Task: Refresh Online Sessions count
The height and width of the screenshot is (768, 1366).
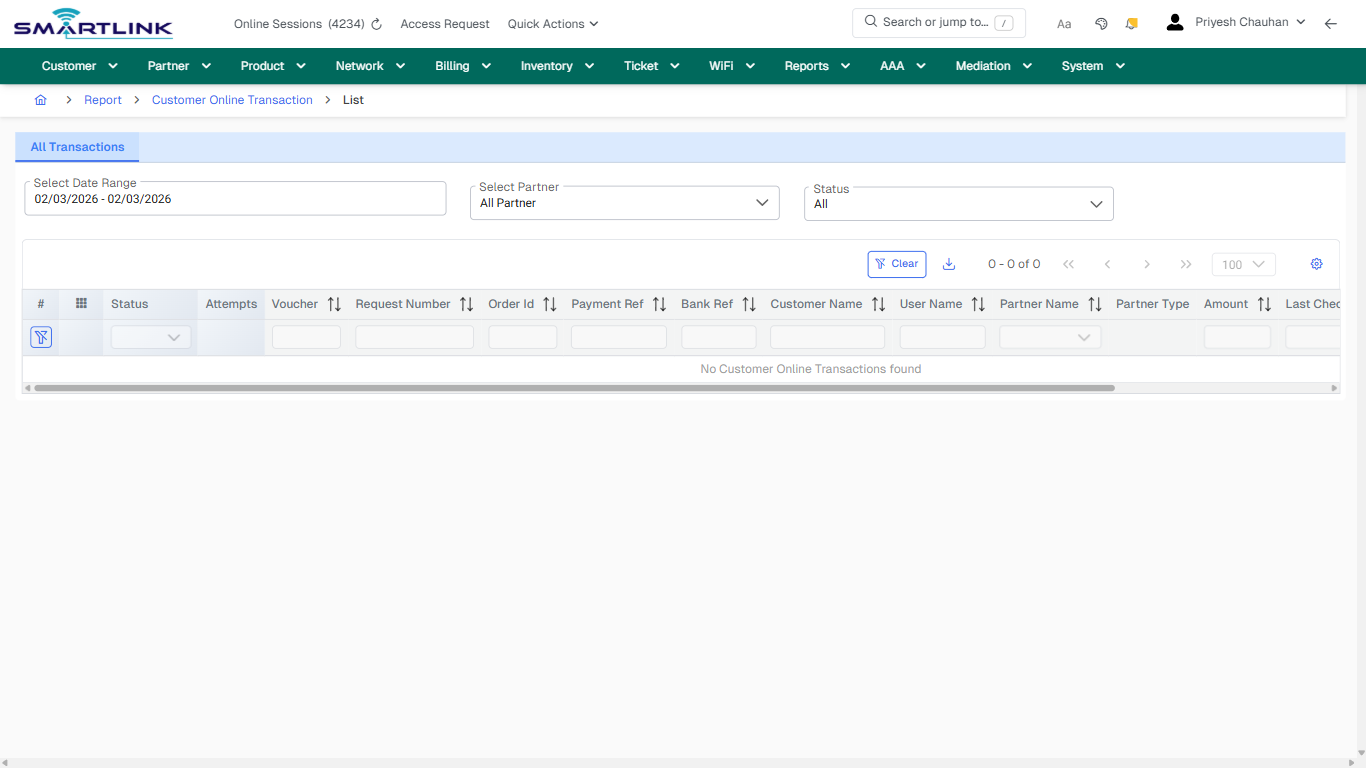Action: (x=375, y=23)
